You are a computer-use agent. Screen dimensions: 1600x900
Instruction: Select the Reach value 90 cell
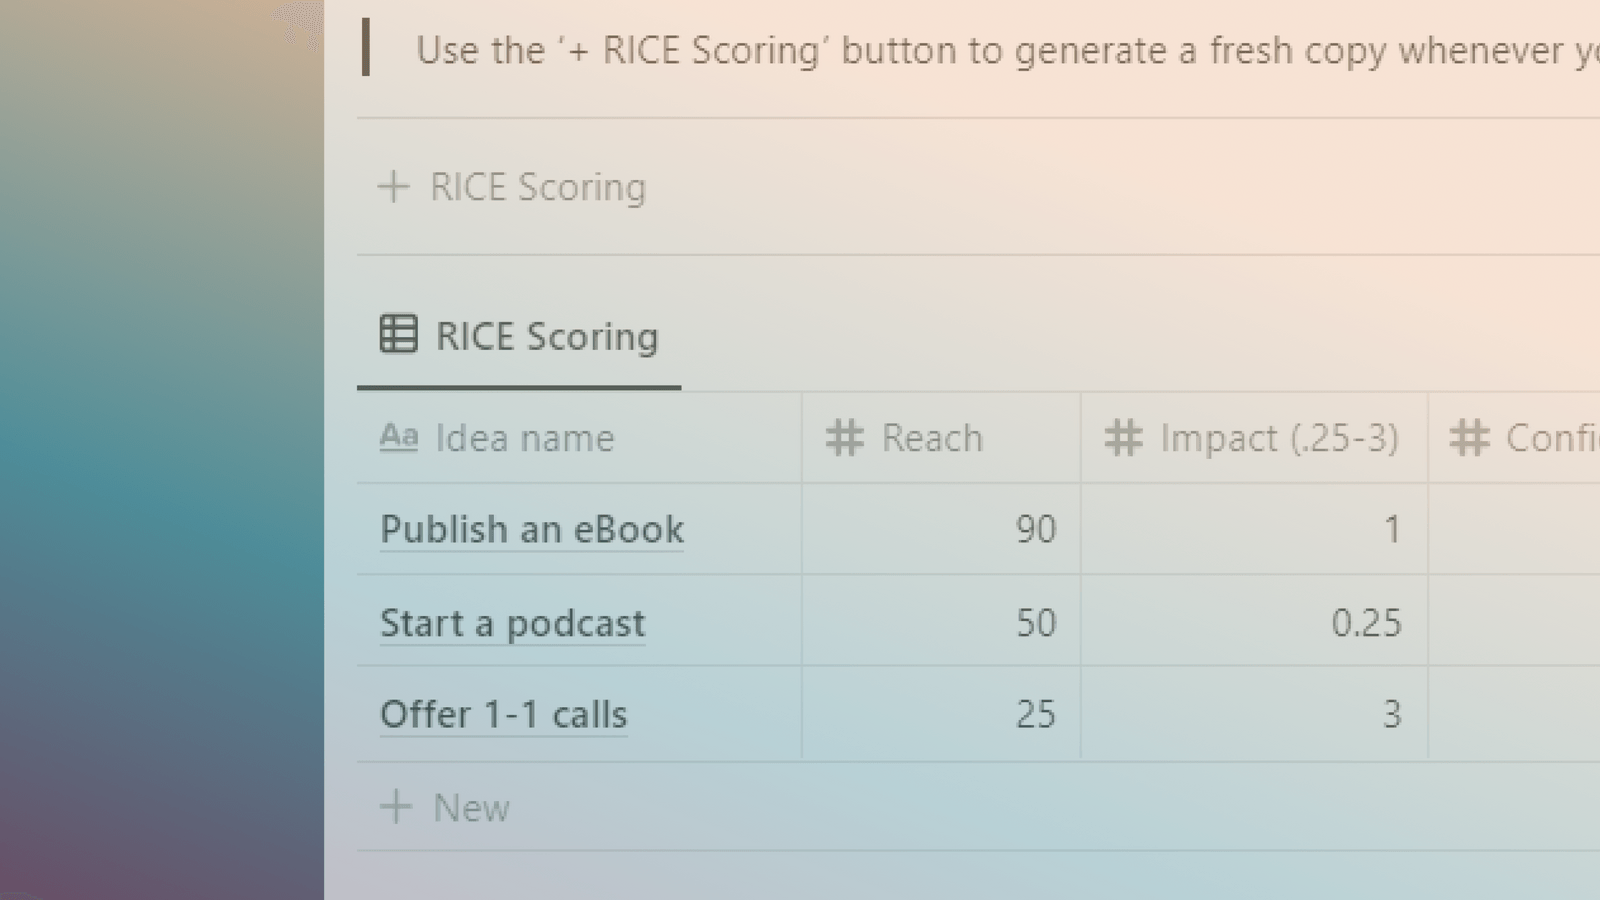(x=940, y=529)
